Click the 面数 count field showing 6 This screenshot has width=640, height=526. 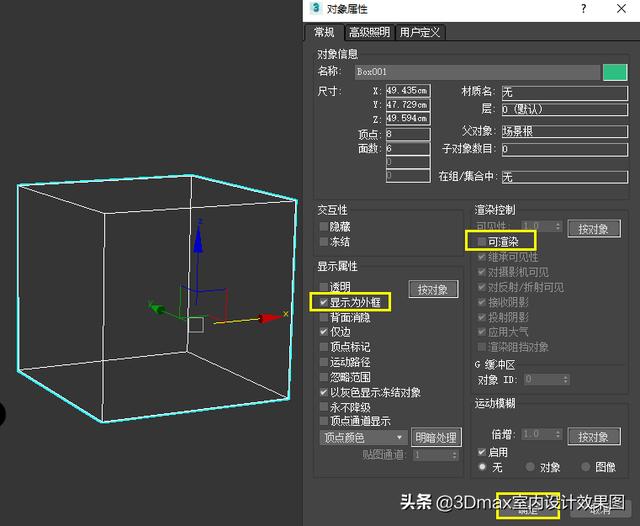pos(408,148)
